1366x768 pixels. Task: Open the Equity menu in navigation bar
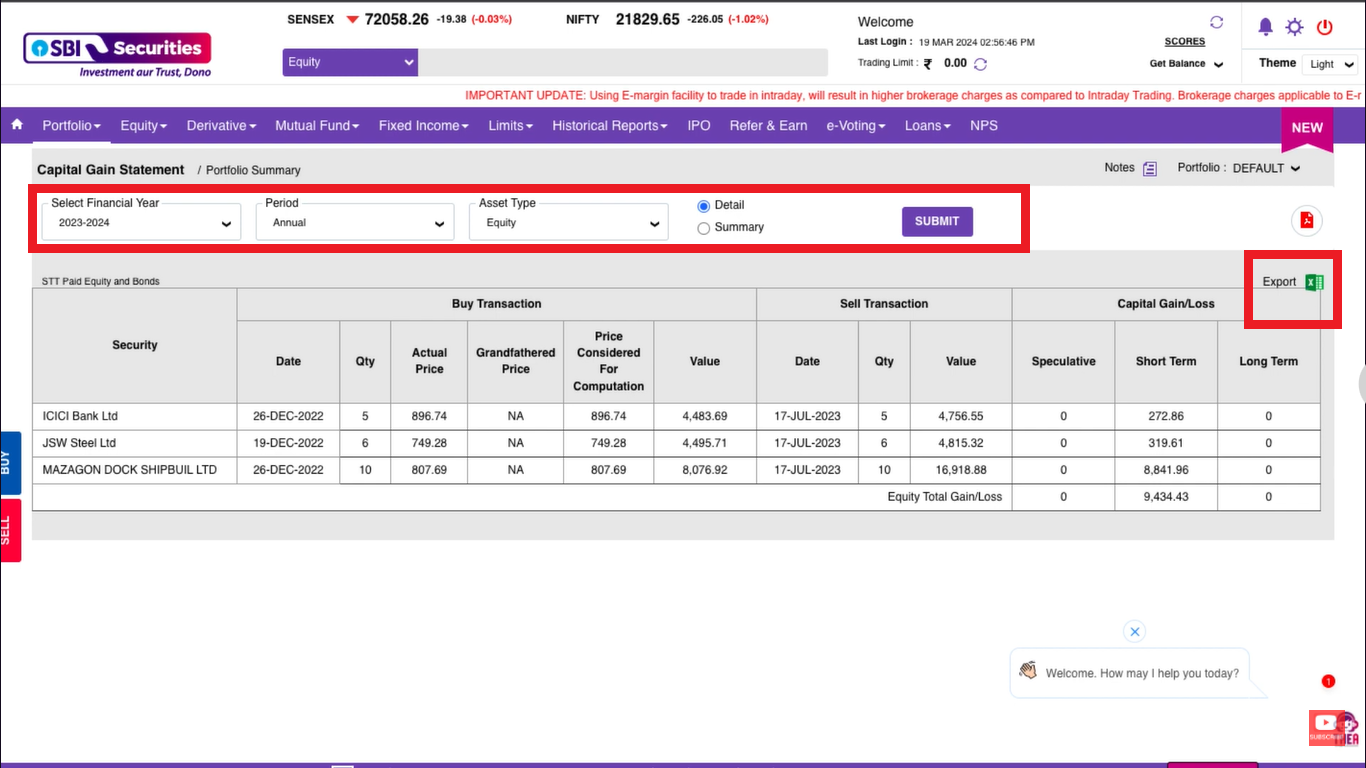[143, 125]
